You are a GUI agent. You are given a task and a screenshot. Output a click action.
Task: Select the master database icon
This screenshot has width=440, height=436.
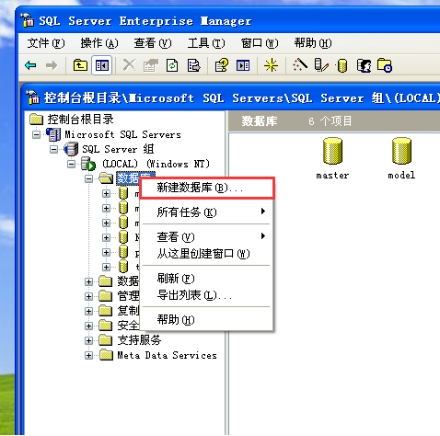pyautogui.click(x=333, y=151)
